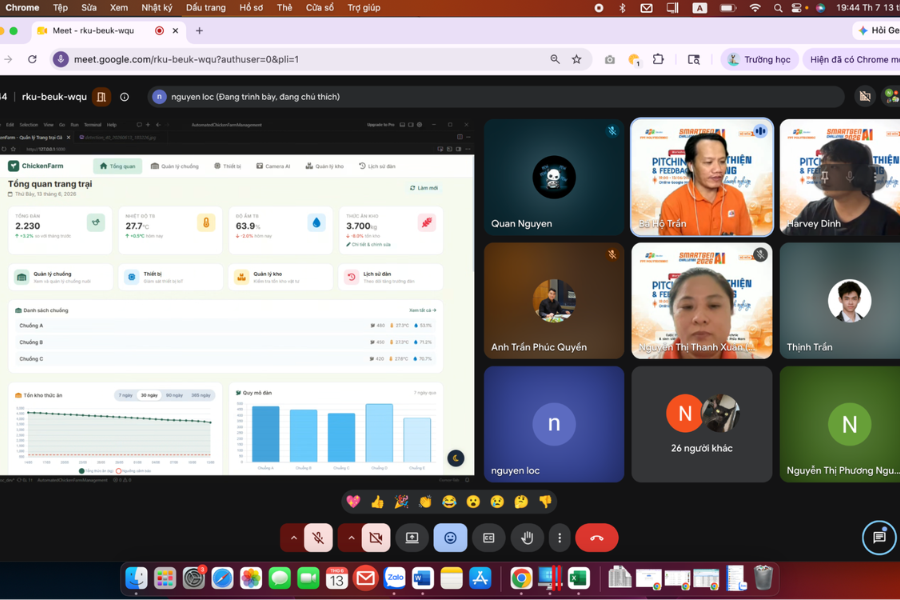Expand the microphone settings arrow
900x600 pixels.
[x=293, y=538]
